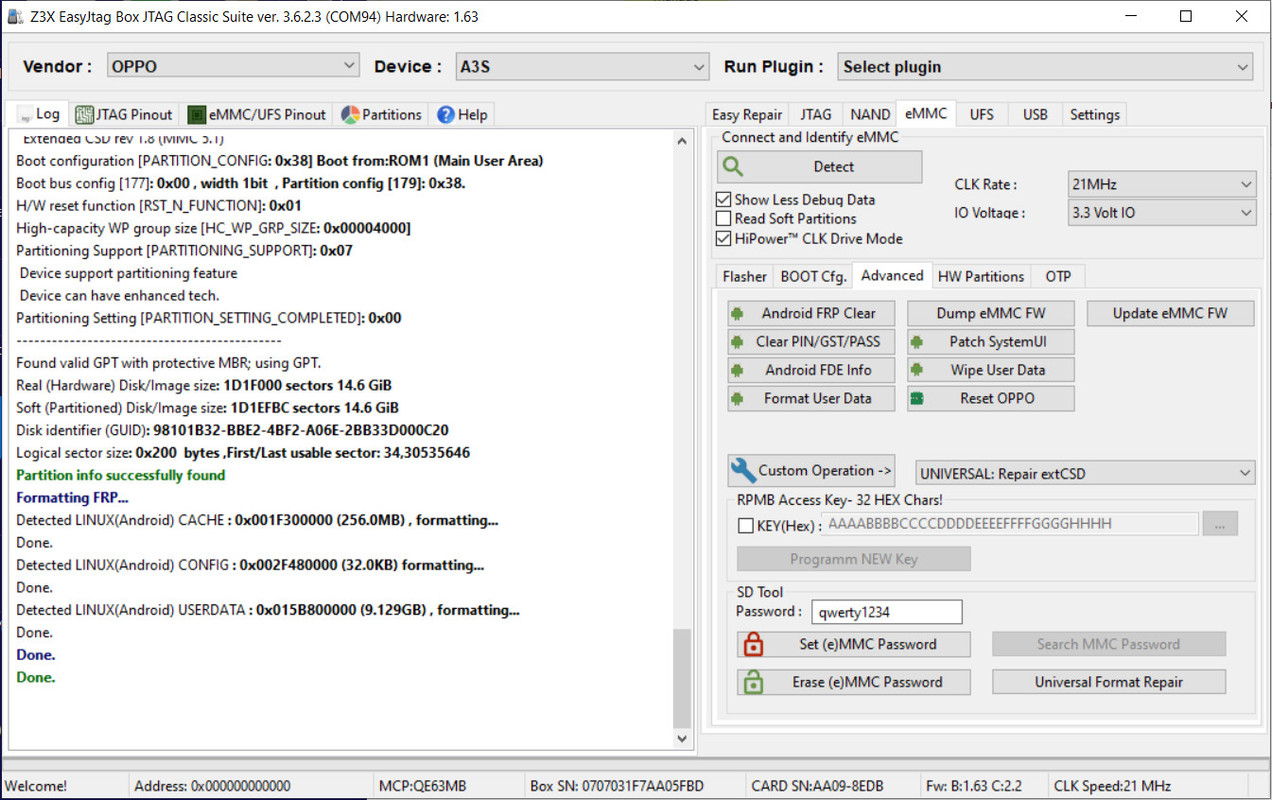Viewport: 1272px width, 800px height.
Task: Enable Read Soft Partitions checkbox
Action: pos(724,219)
